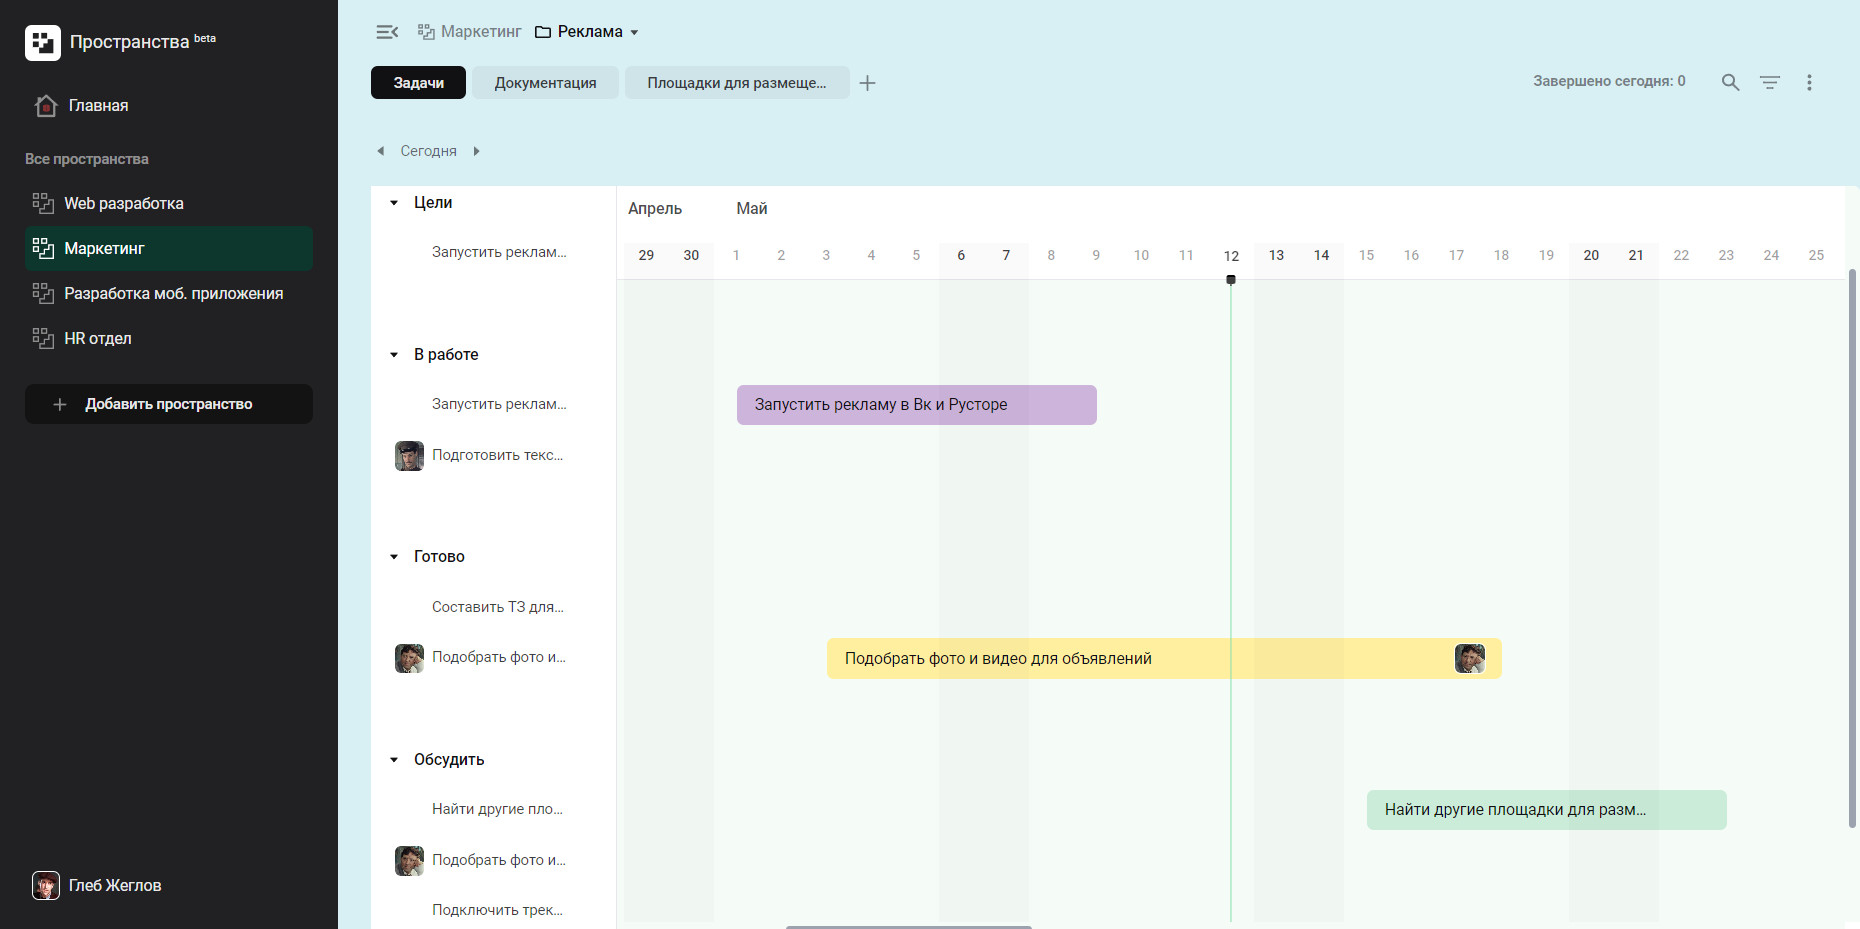
Task: Open the Реклама folder dropdown
Action: point(634,32)
